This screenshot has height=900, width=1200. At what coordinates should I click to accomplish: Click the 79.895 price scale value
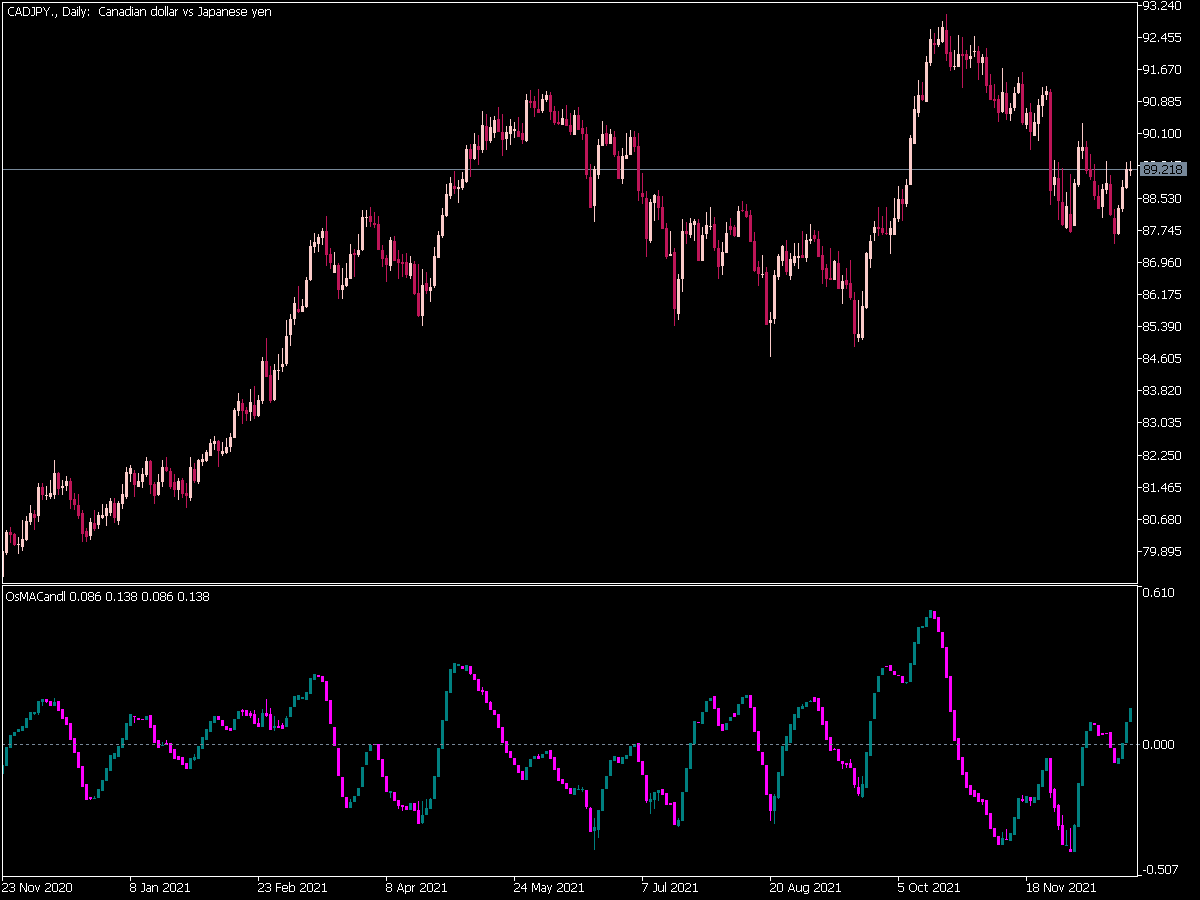[x=1161, y=552]
